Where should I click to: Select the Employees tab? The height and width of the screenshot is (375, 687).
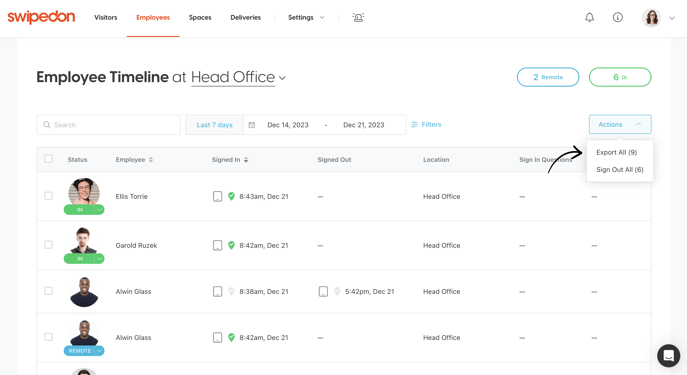pyautogui.click(x=153, y=18)
